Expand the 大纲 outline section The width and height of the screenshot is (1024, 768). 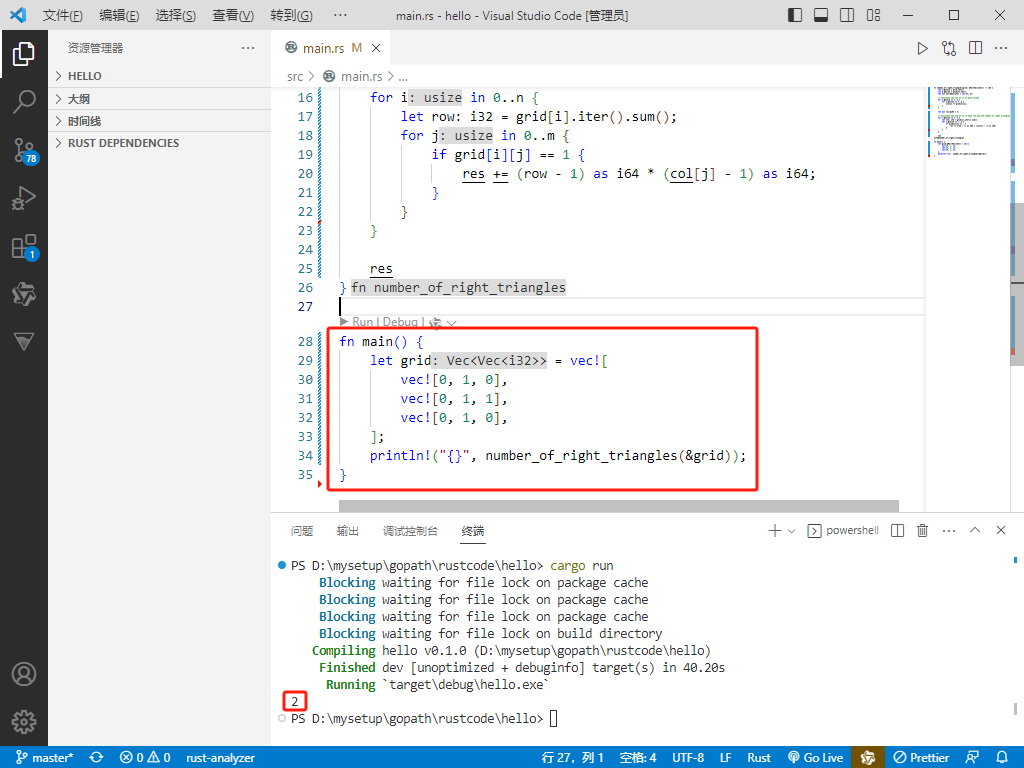click(159, 99)
